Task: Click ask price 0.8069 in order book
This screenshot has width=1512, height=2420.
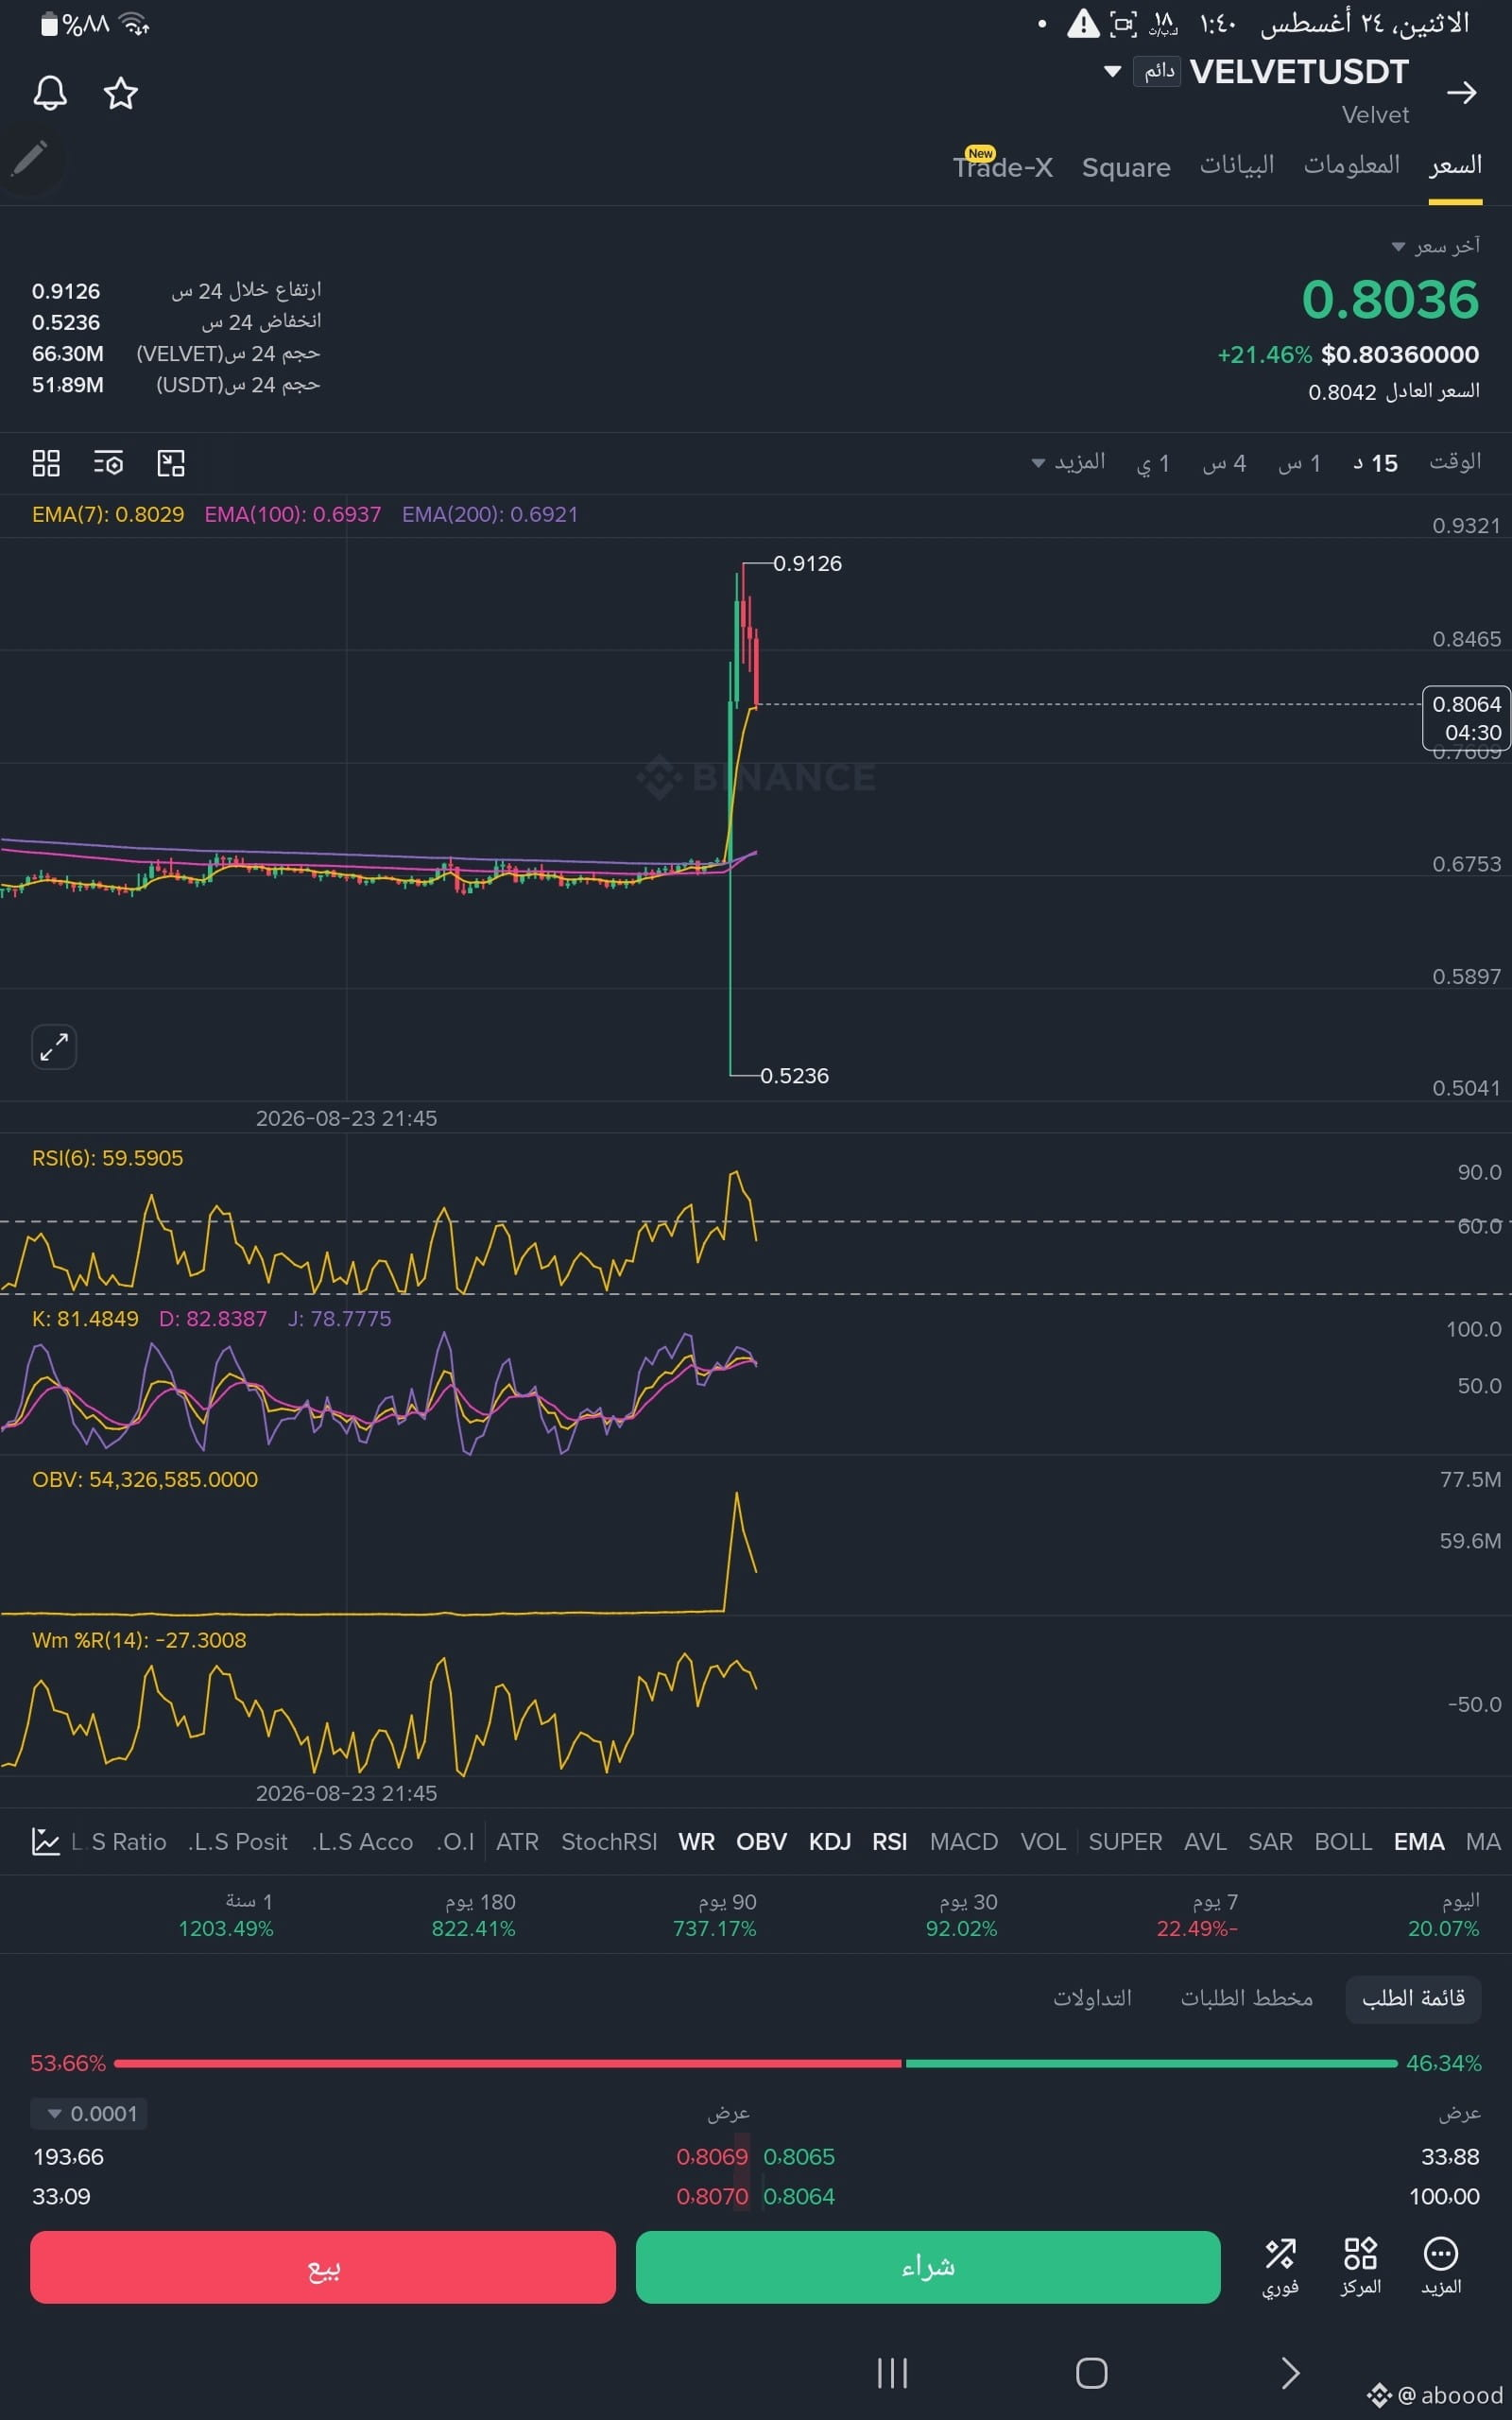Action: (712, 2157)
